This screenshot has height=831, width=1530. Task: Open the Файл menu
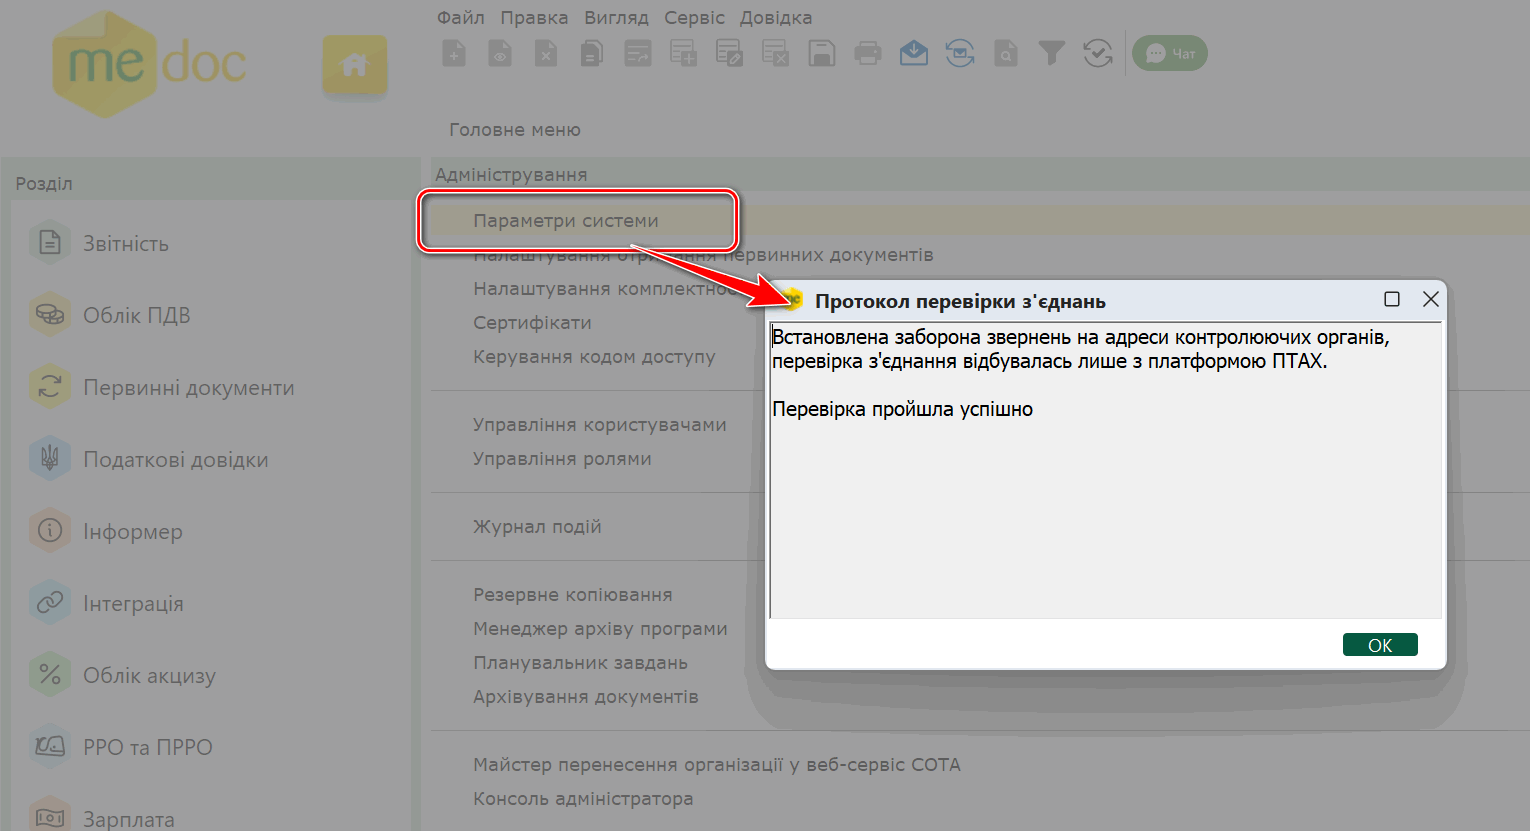pyautogui.click(x=461, y=17)
